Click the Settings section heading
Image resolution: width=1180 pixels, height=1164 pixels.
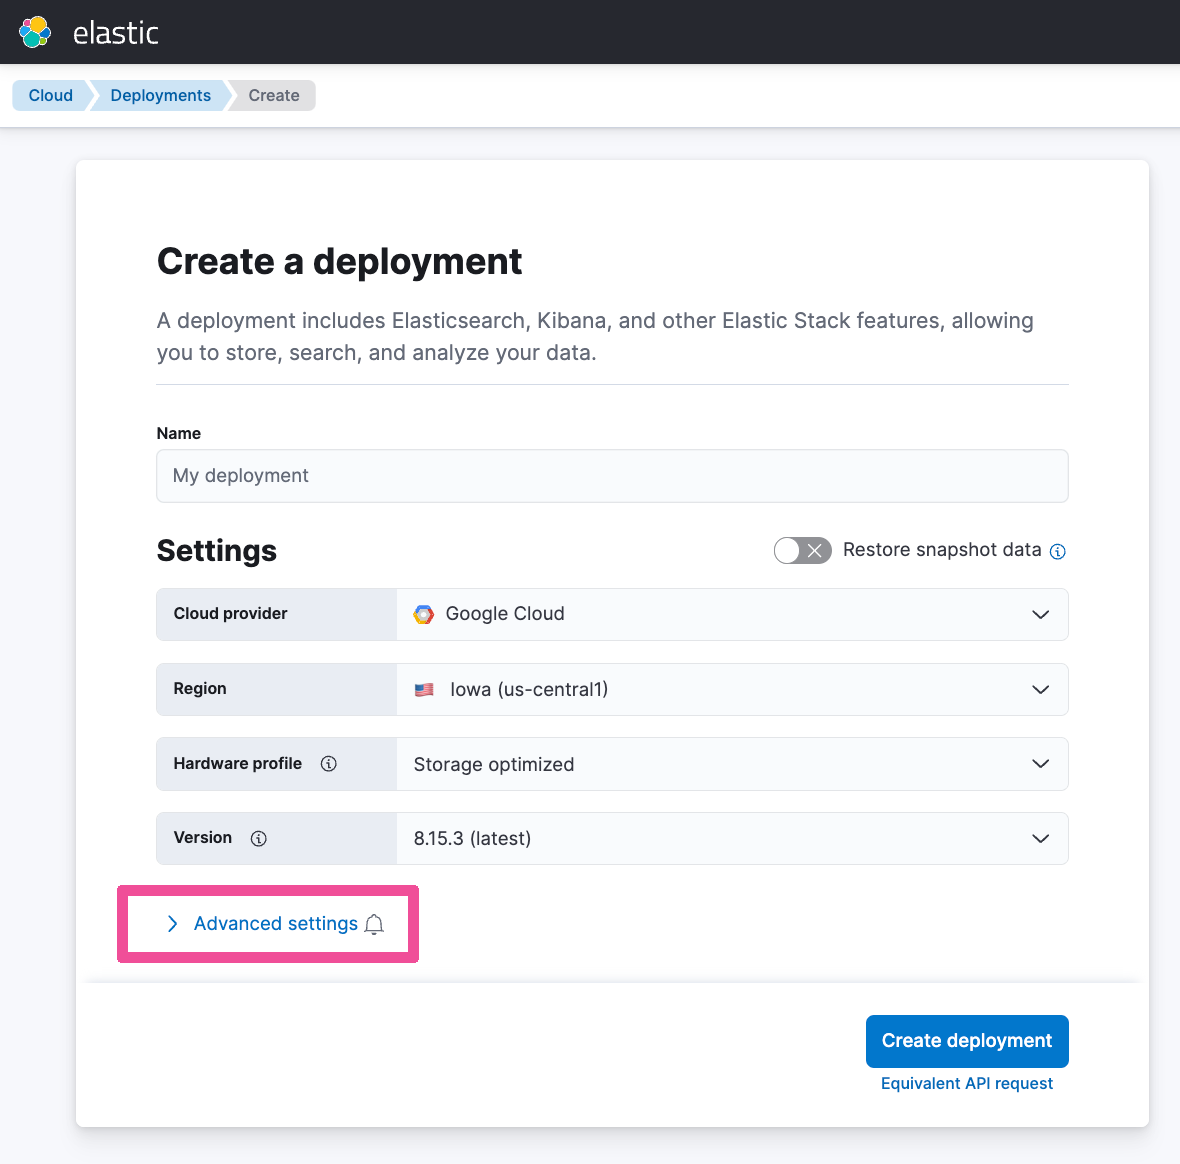pos(217,551)
